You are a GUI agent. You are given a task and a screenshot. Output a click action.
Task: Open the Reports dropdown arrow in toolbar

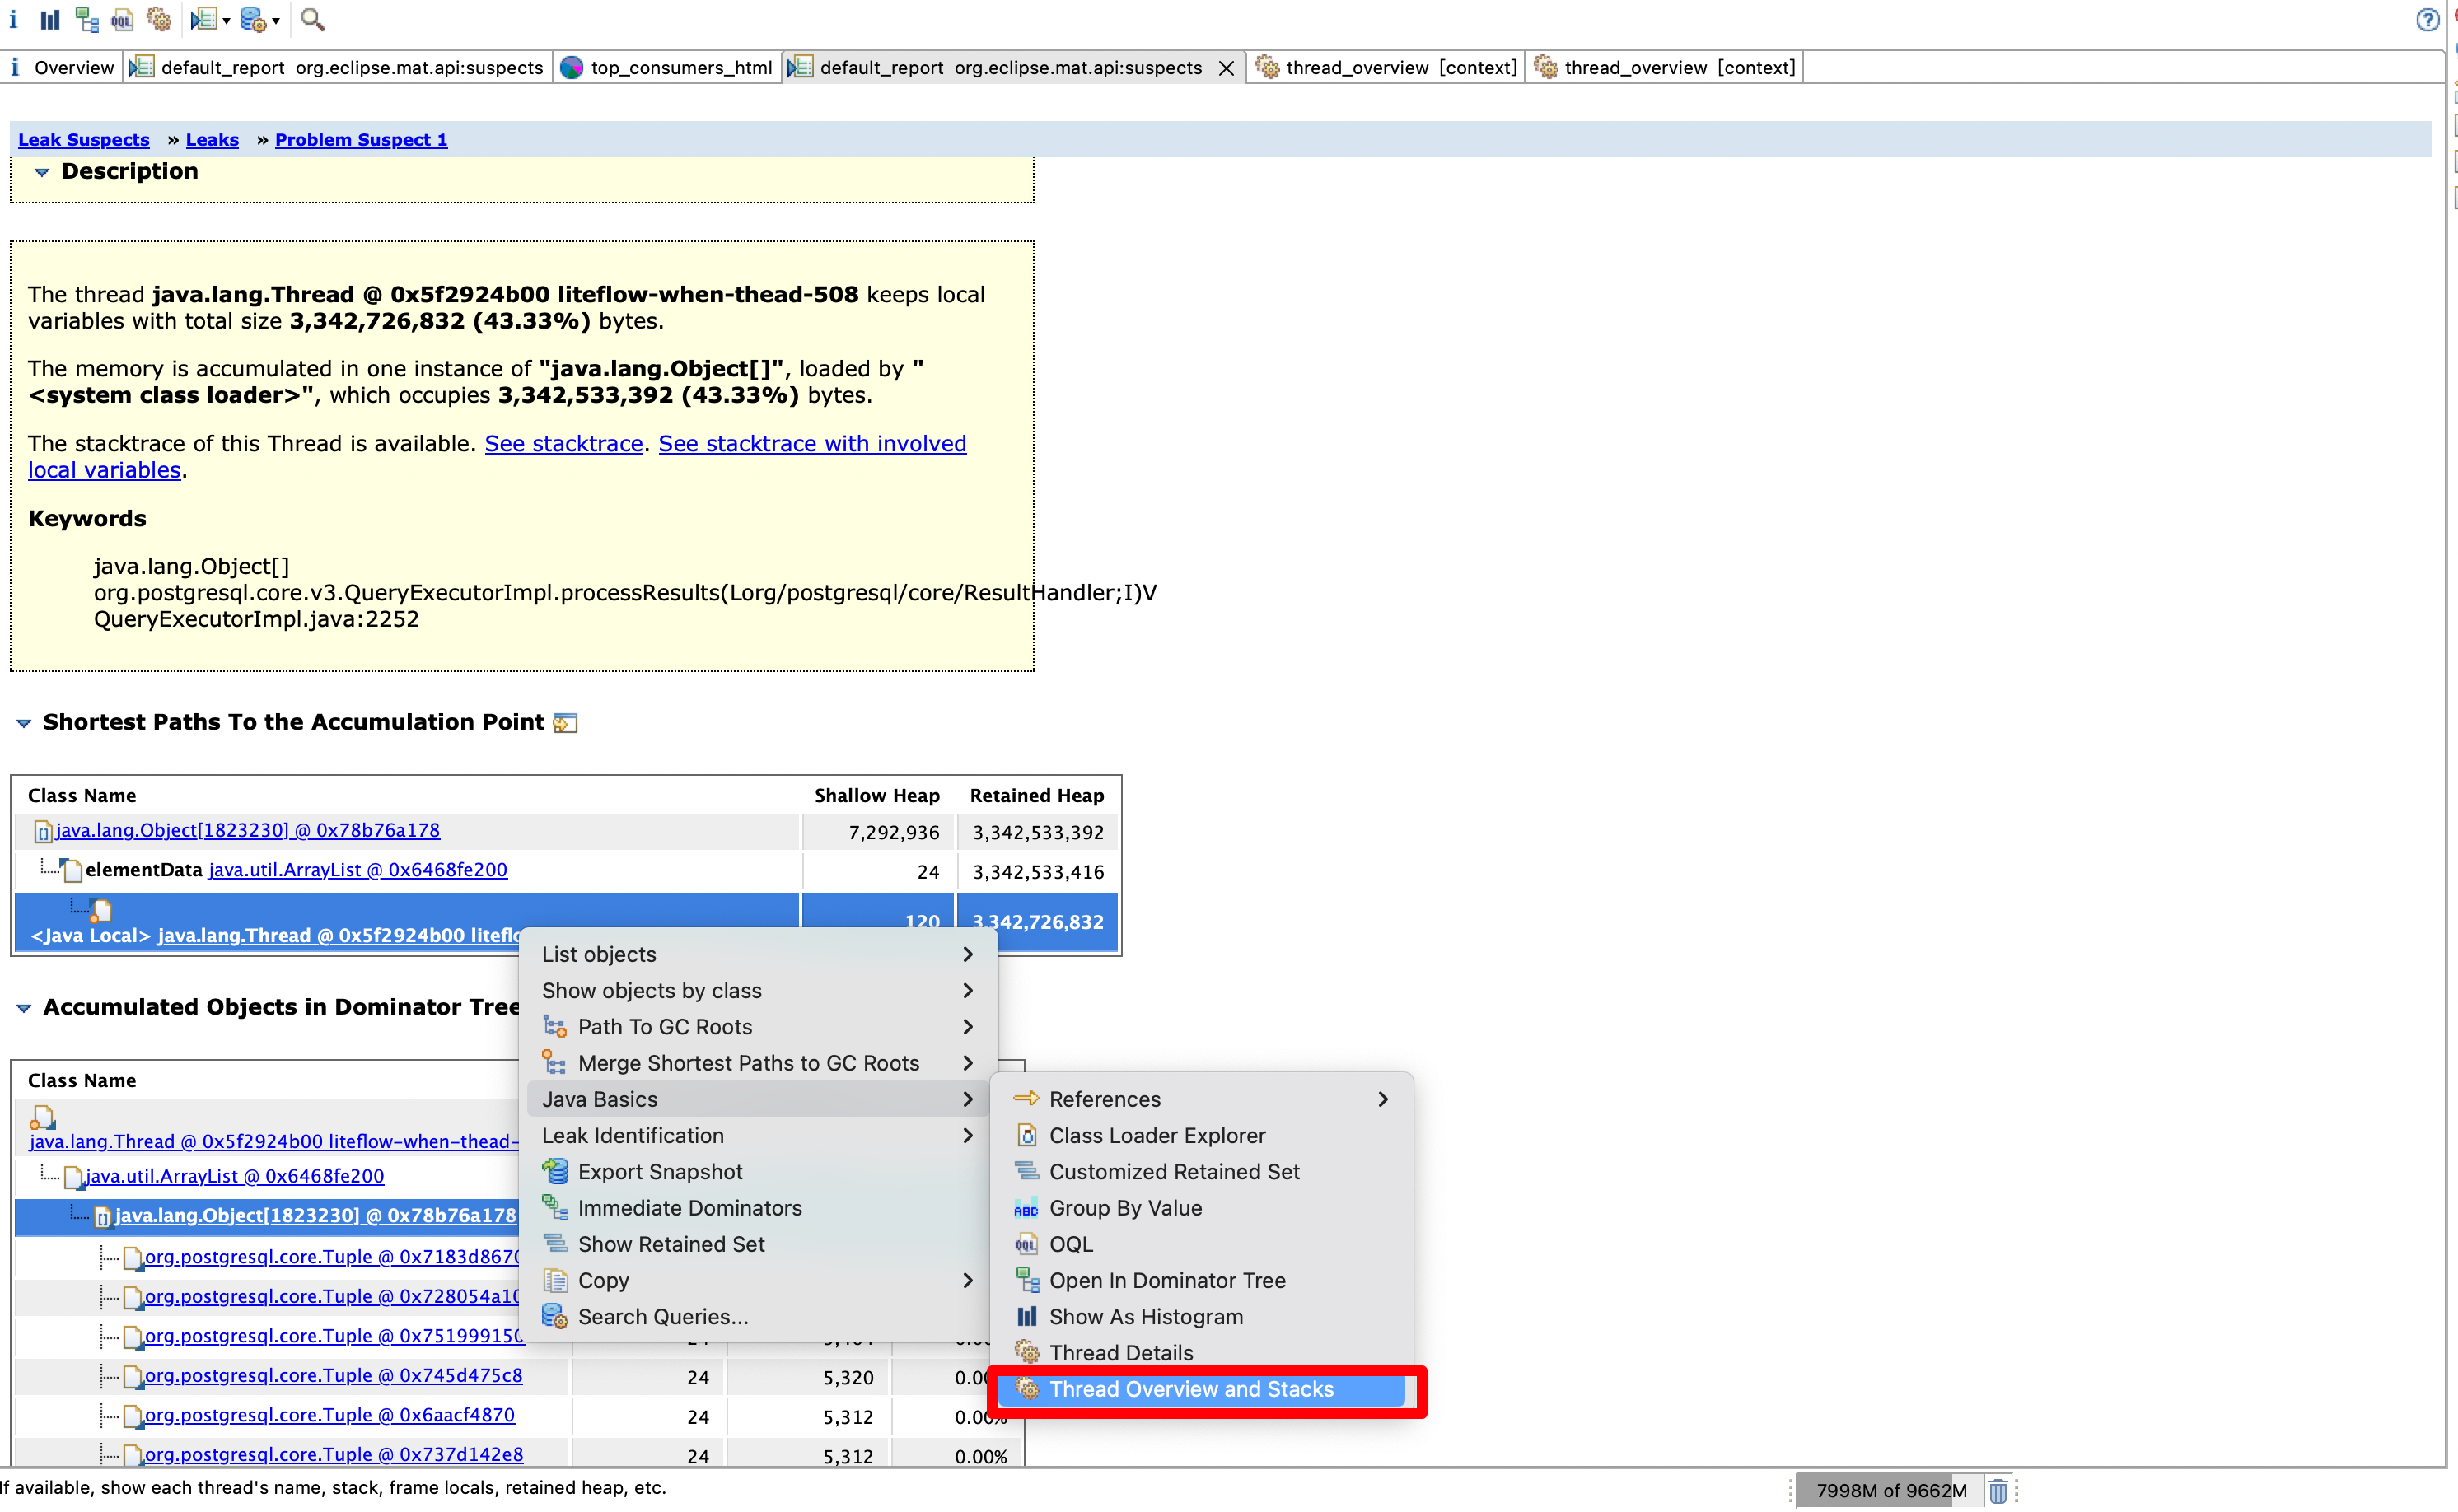(226, 20)
